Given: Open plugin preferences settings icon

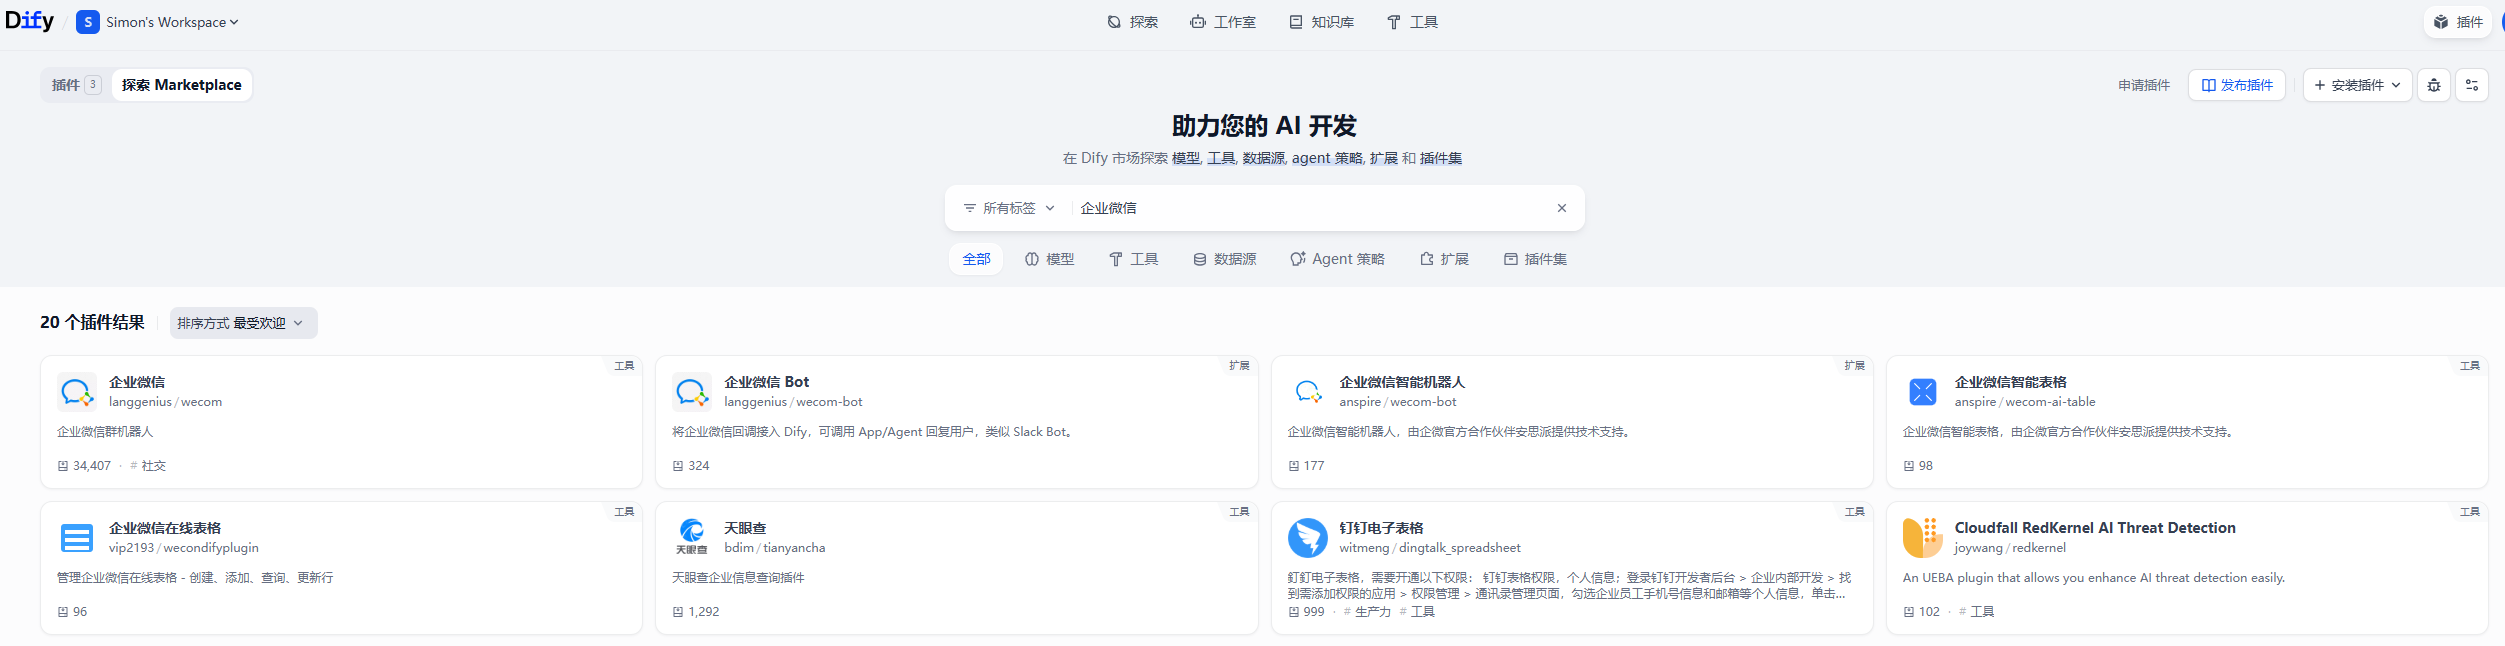Looking at the screenshot, I should click(2472, 85).
